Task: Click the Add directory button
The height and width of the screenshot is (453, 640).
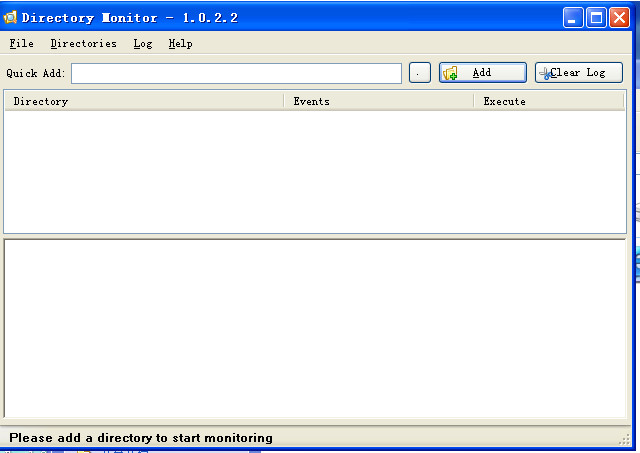Action: (482, 73)
